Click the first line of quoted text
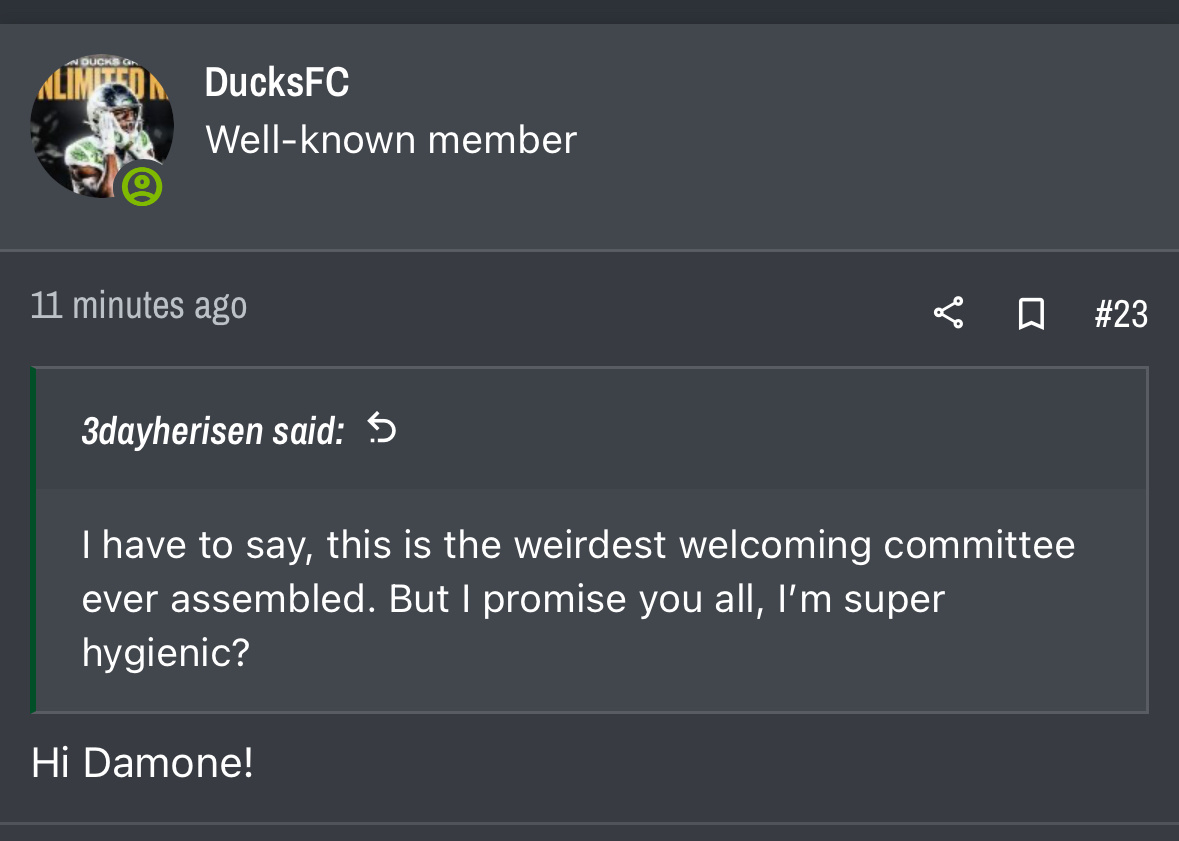Viewport: 1179px width, 841px height. tap(578, 545)
